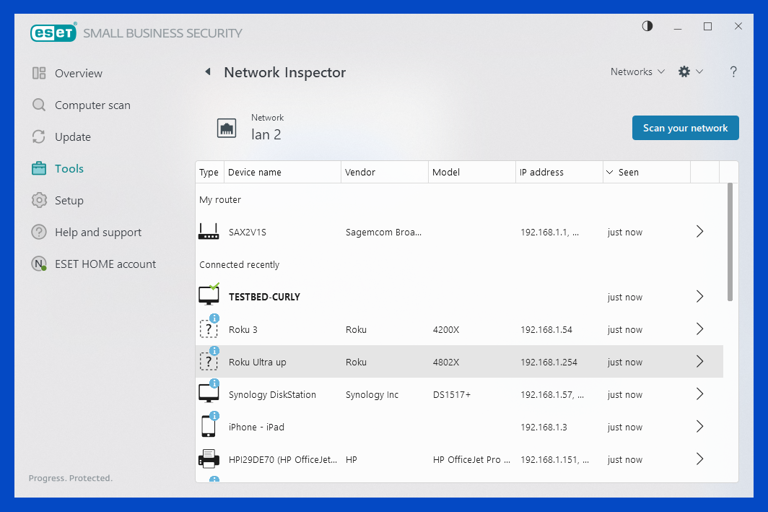The height and width of the screenshot is (512, 768).
Task: Open the Computer scan section
Action: [x=92, y=105]
